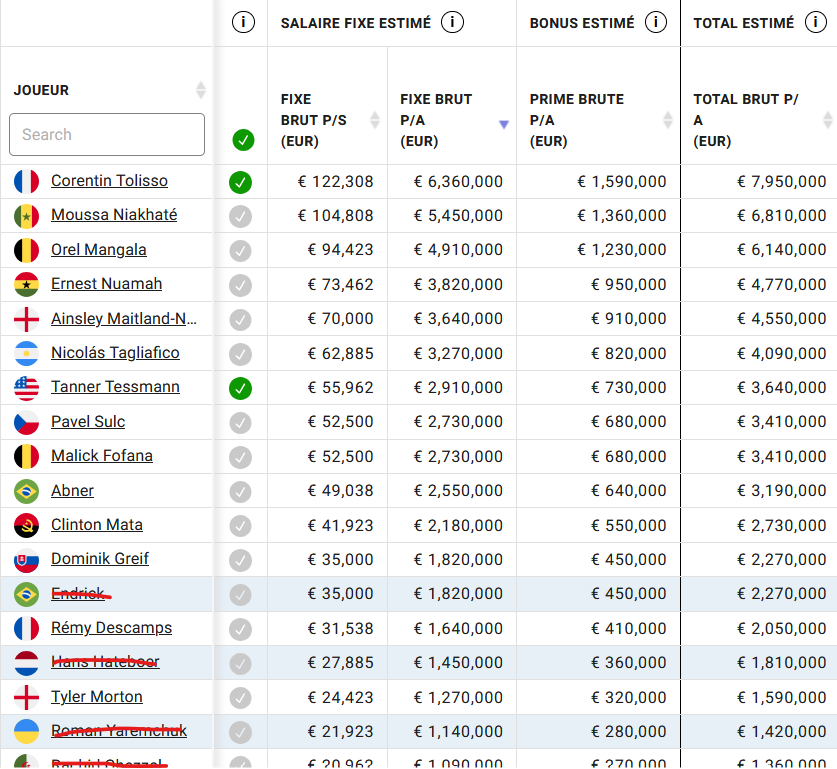Toggle grey checkmark on Moussa Niakhaté row

click(x=240, y=217)
